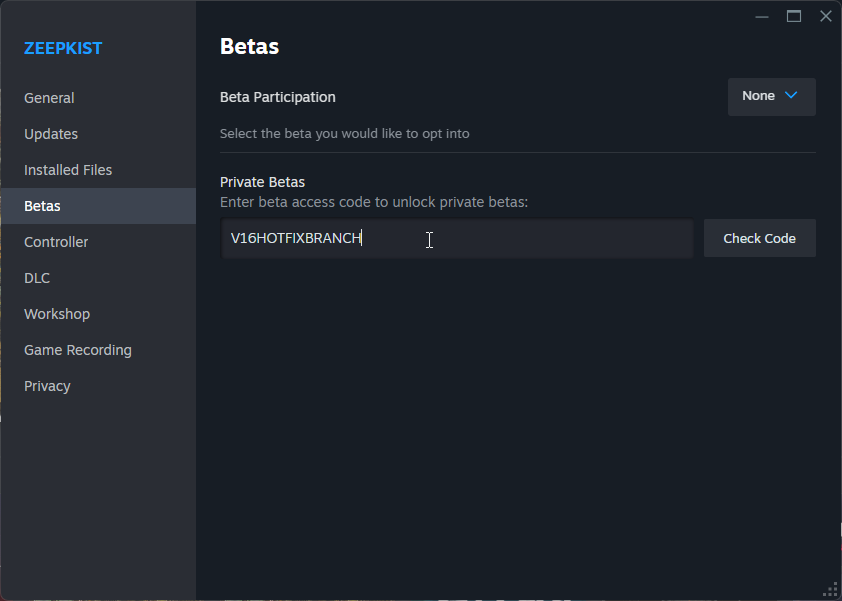Open the Controller settings page
842x601 pixels.
56,242
